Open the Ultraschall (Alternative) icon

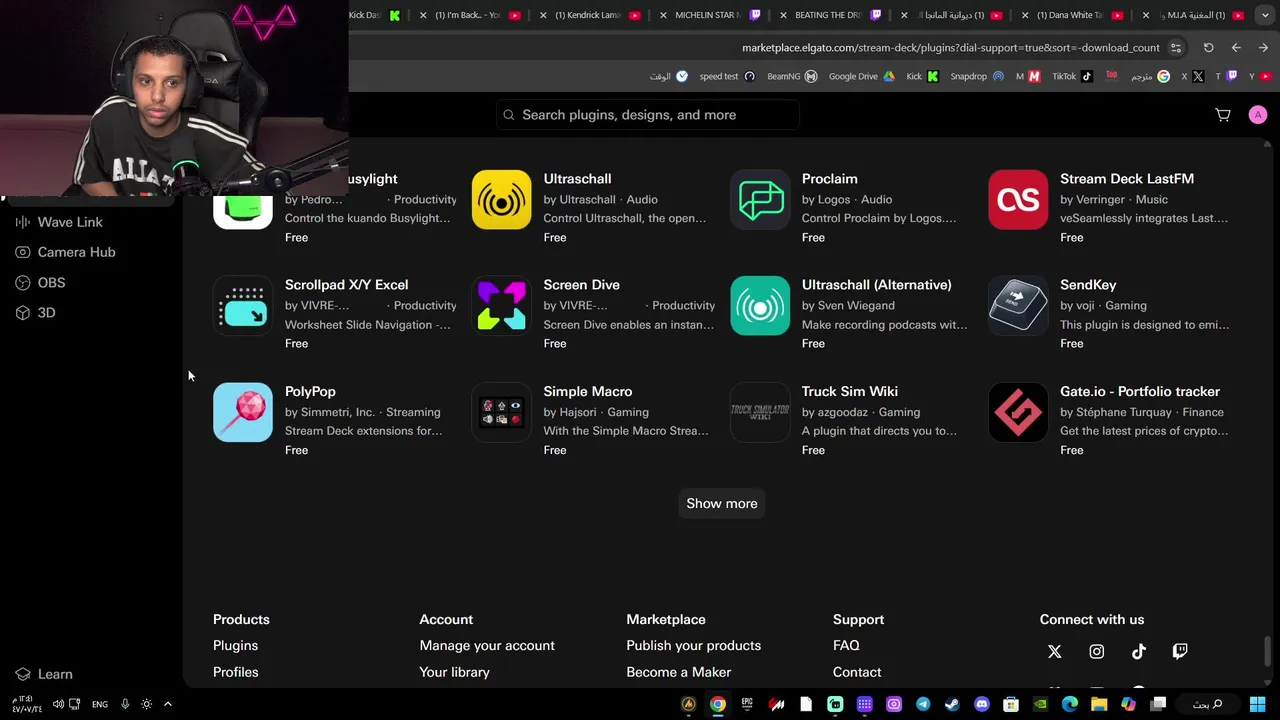(760, 306)
